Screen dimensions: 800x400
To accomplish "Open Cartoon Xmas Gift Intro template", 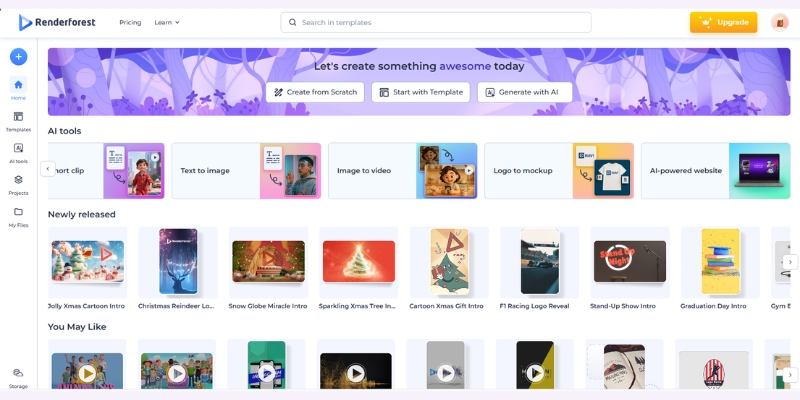I will coord(449,262).
